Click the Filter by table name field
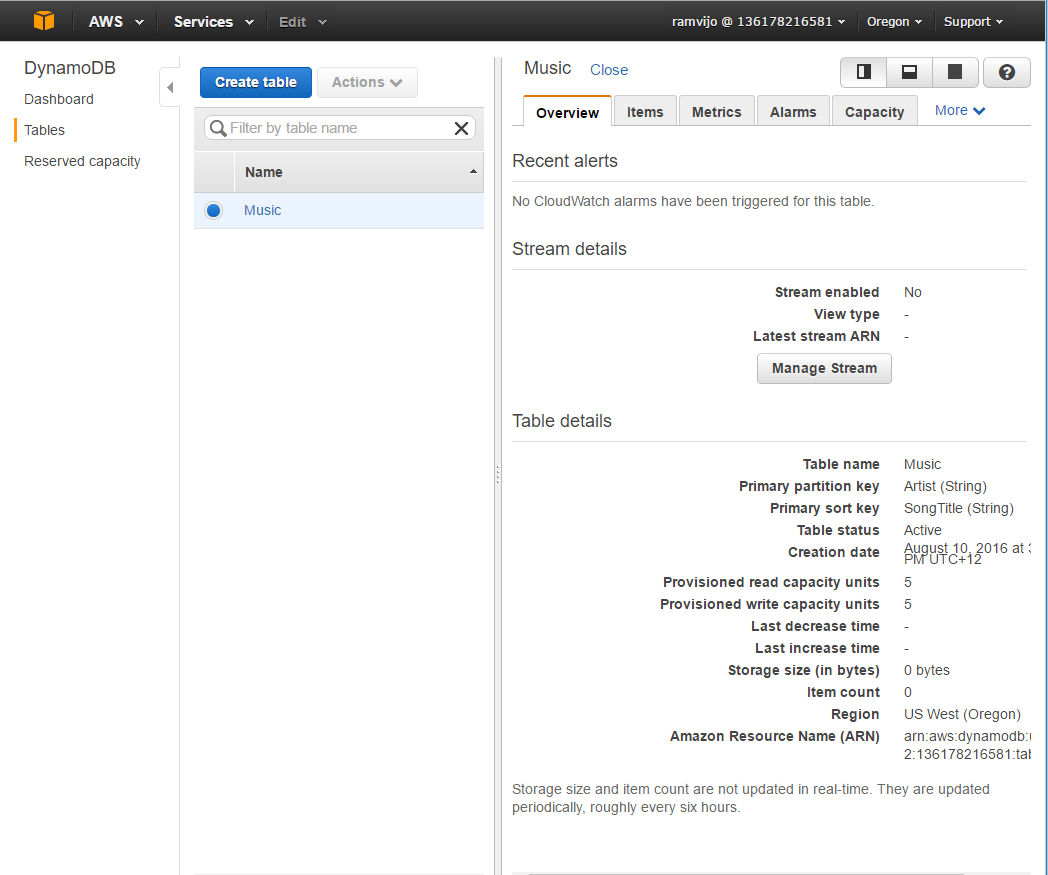The height and width of the screenshot is (875, 1048). click(x=340, y=128)
